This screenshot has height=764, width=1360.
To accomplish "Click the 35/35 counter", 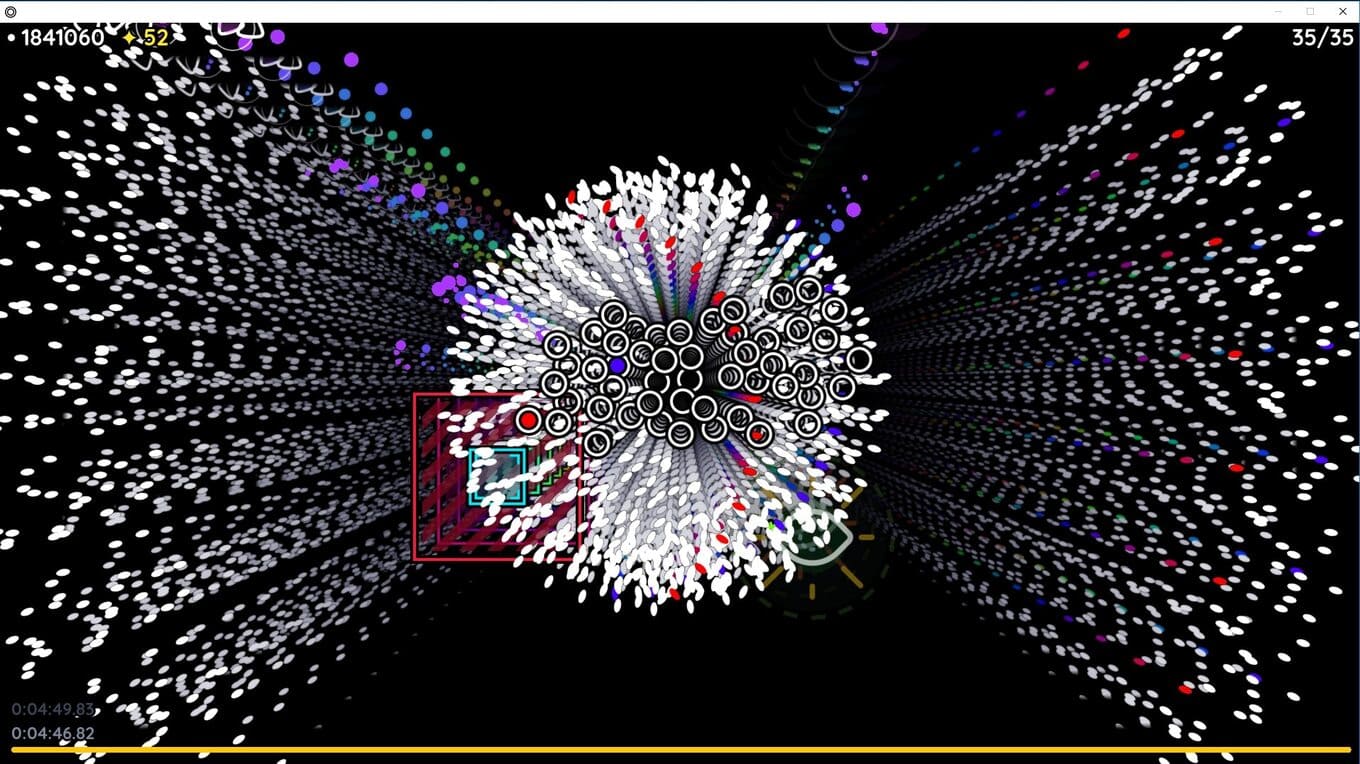I will tap(1322, 38).
